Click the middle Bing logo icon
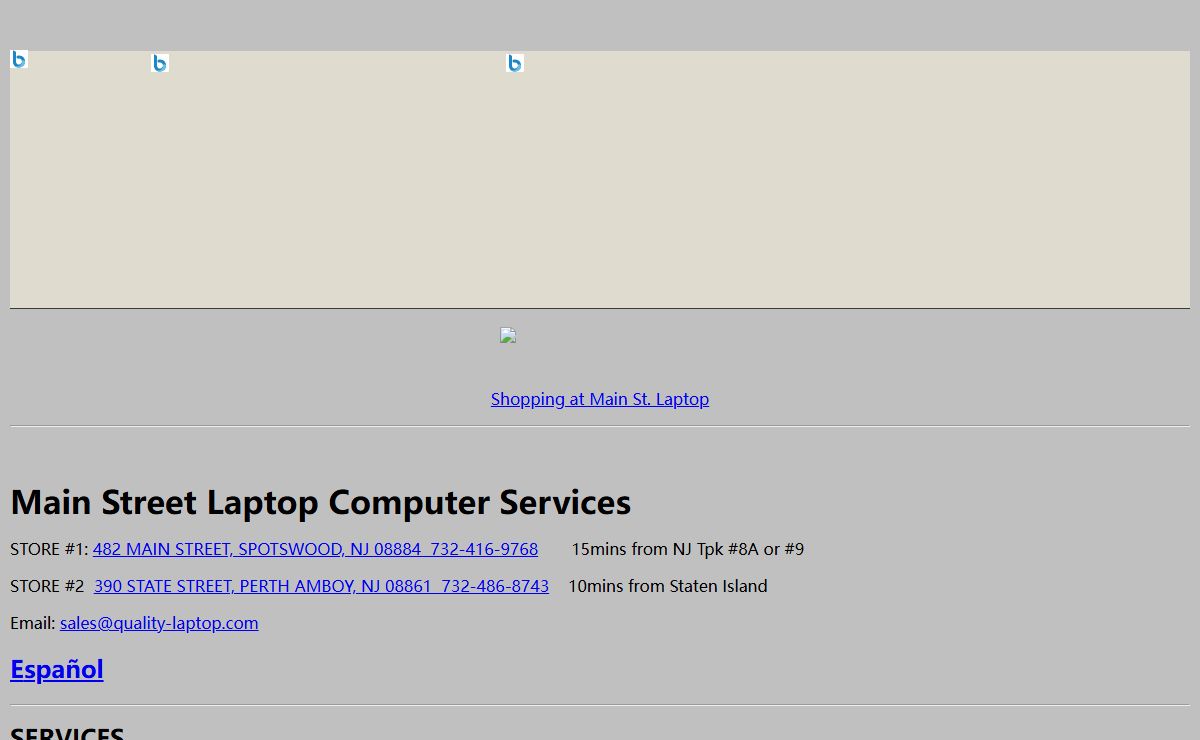Image resolution: width=1200 pixels, height=740 pixels. coord(160,63)
